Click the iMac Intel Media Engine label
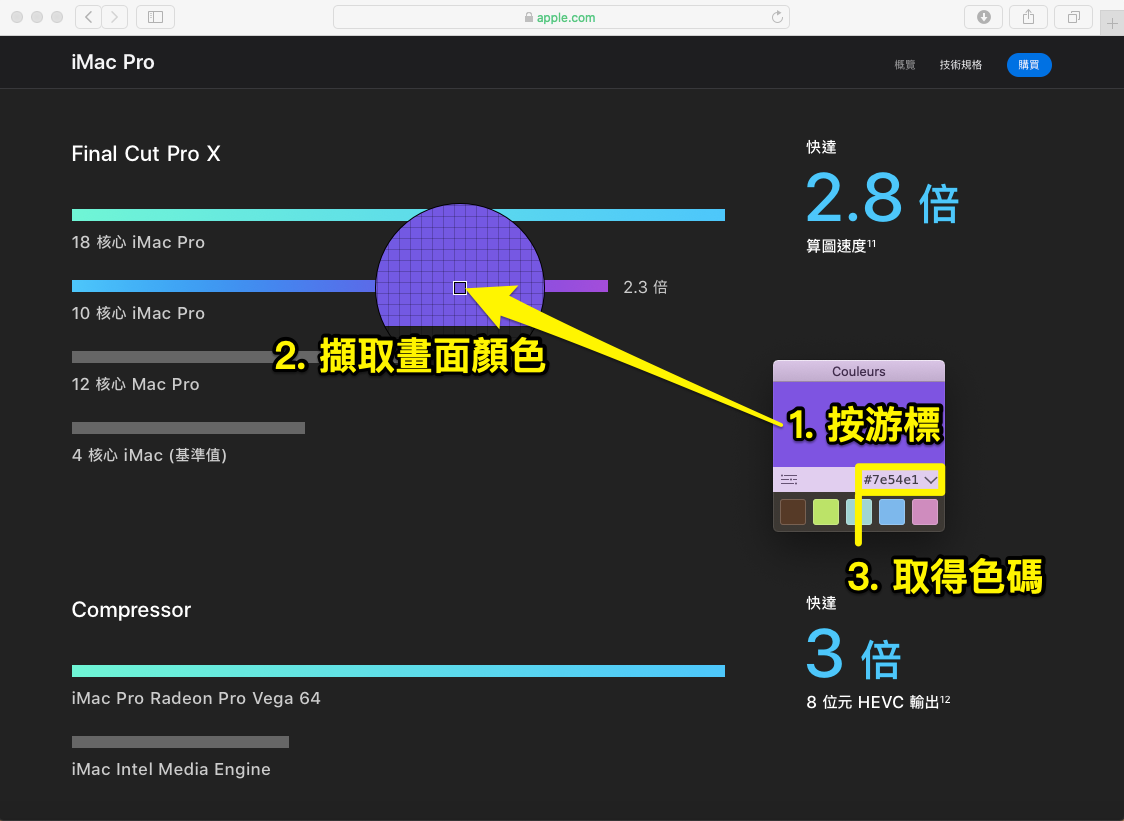This screenshot has width=1124, height=821. tap(171, 769)
